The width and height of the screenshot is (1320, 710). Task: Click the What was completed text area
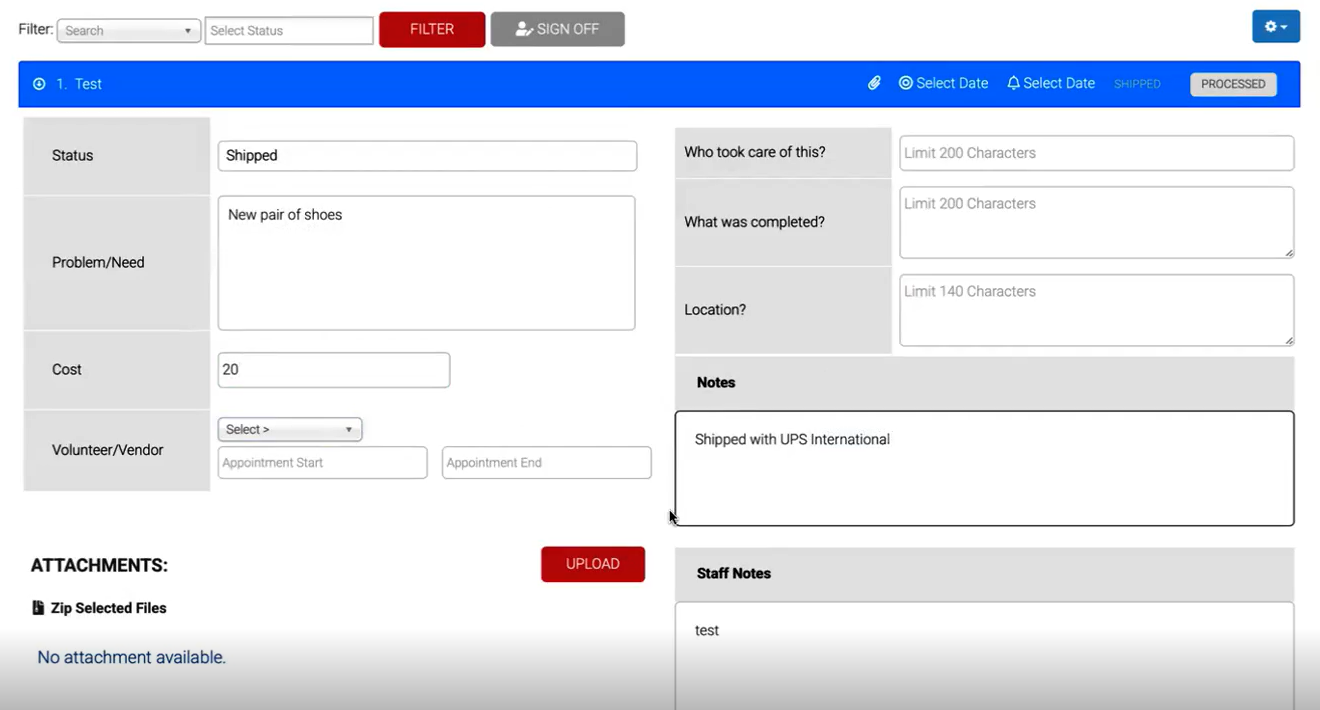click(x=1096, y=222)
